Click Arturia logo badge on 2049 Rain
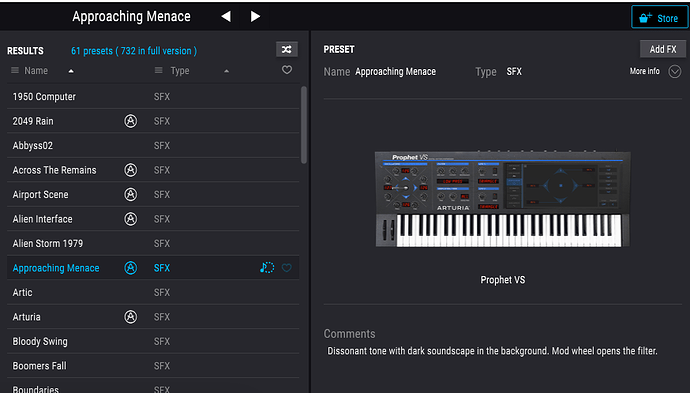 coord(130,121)
